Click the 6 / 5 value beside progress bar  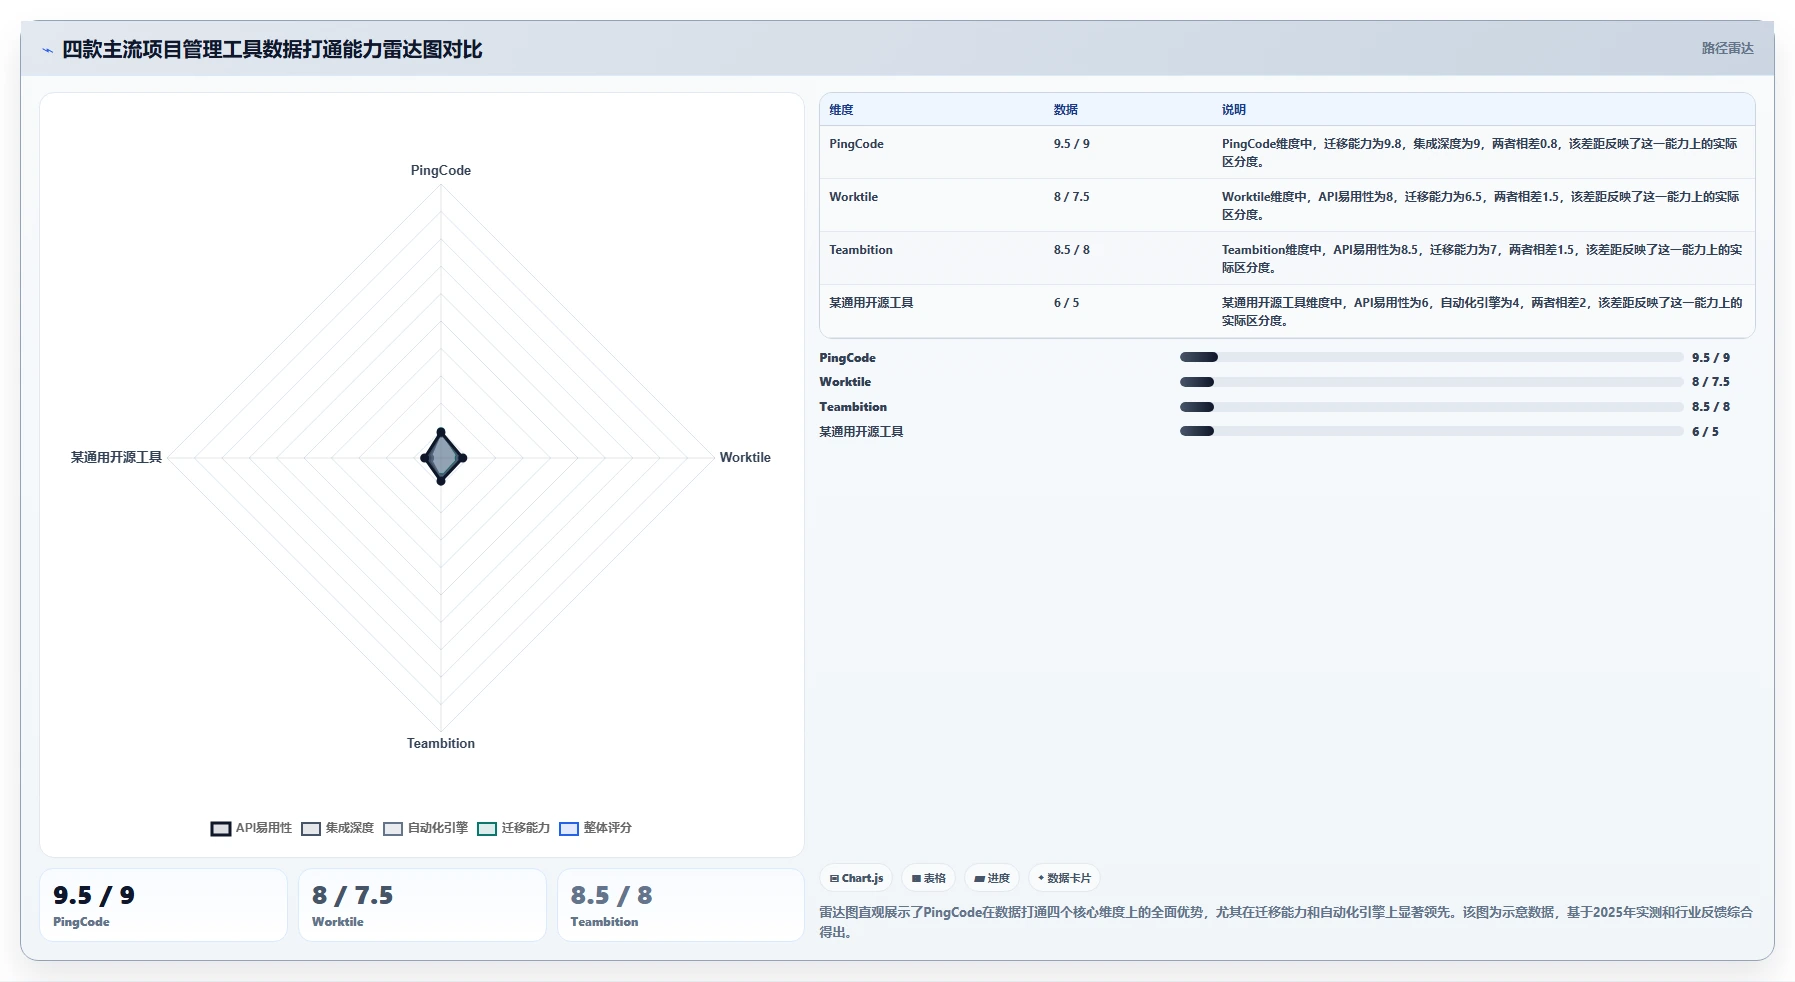point(1705,432)
